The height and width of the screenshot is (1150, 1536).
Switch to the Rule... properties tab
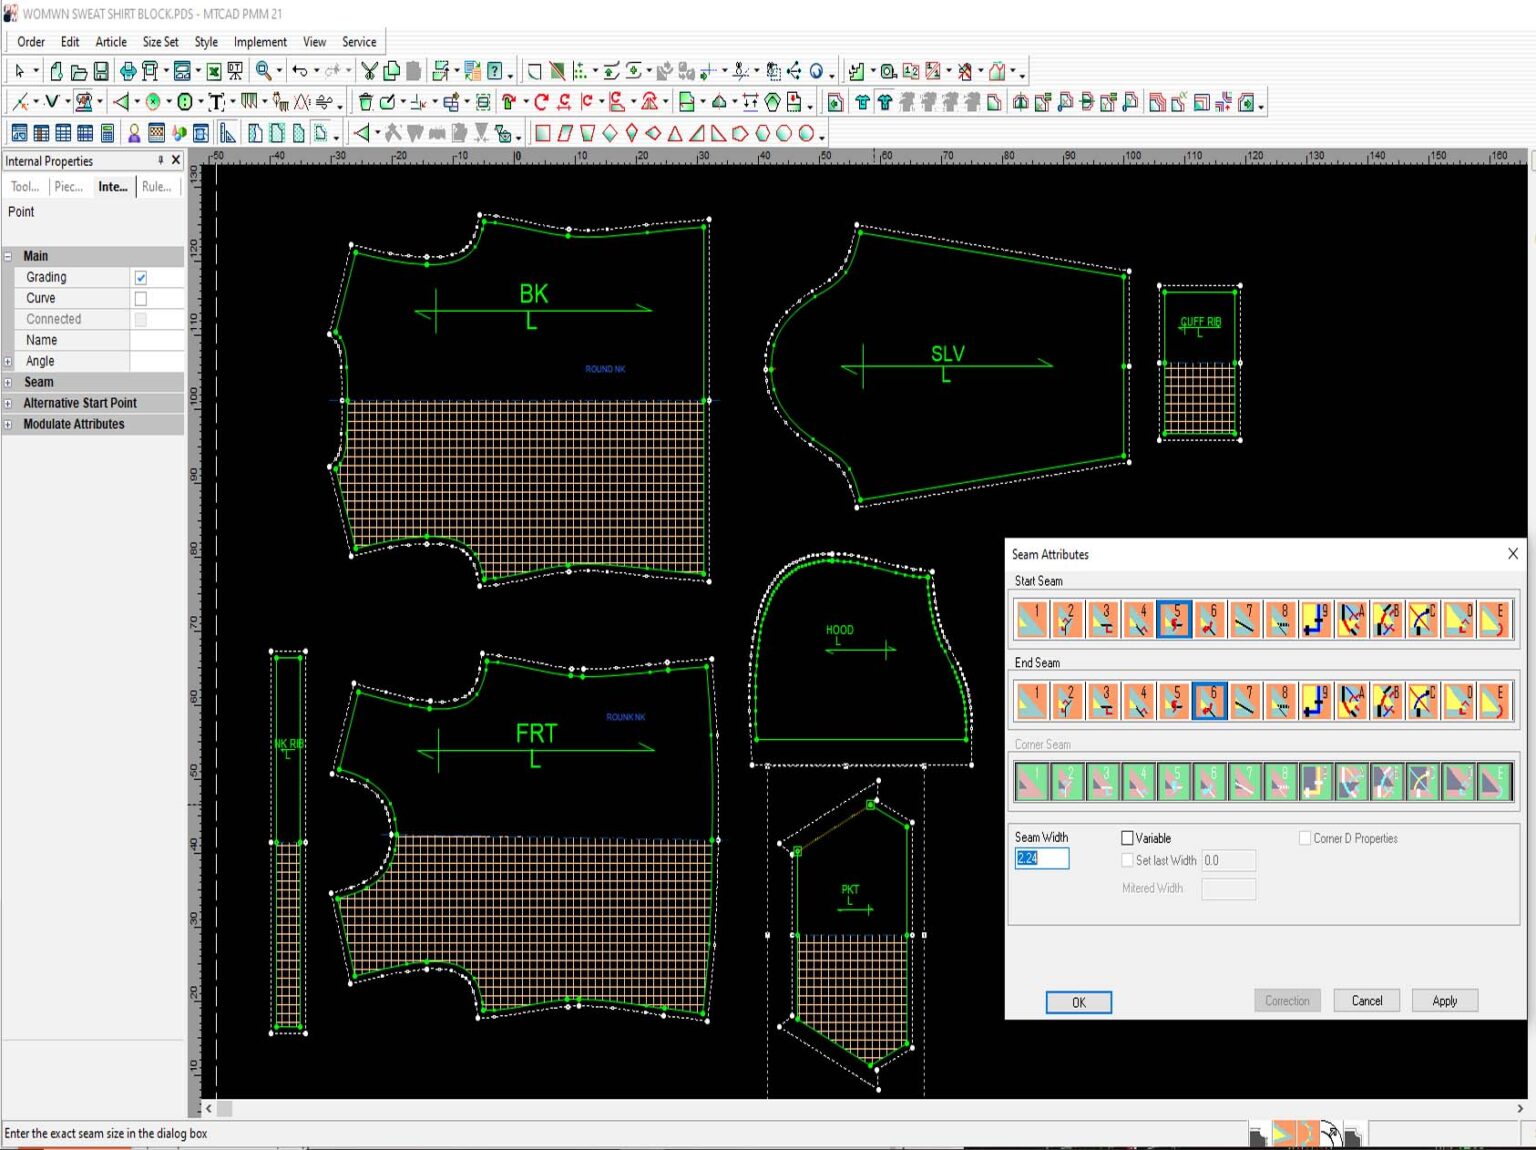[x=156, y=187]
